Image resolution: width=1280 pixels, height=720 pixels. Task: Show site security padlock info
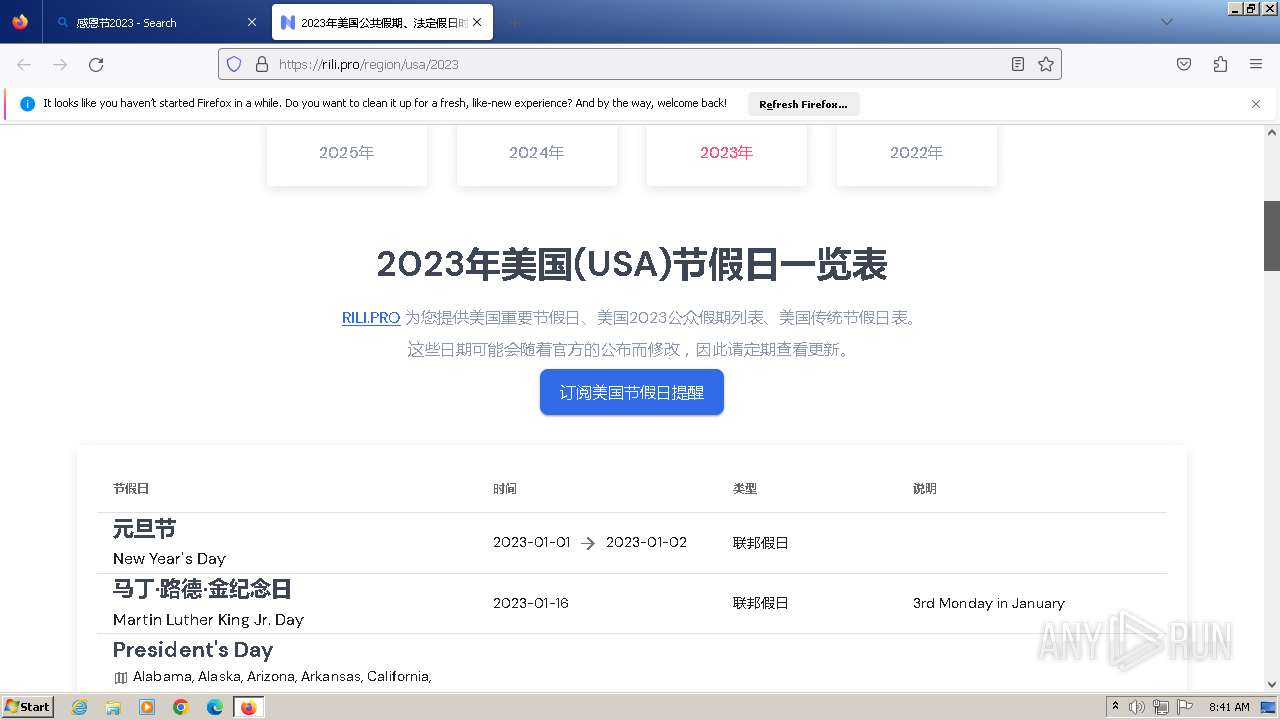tap(262, 64)
